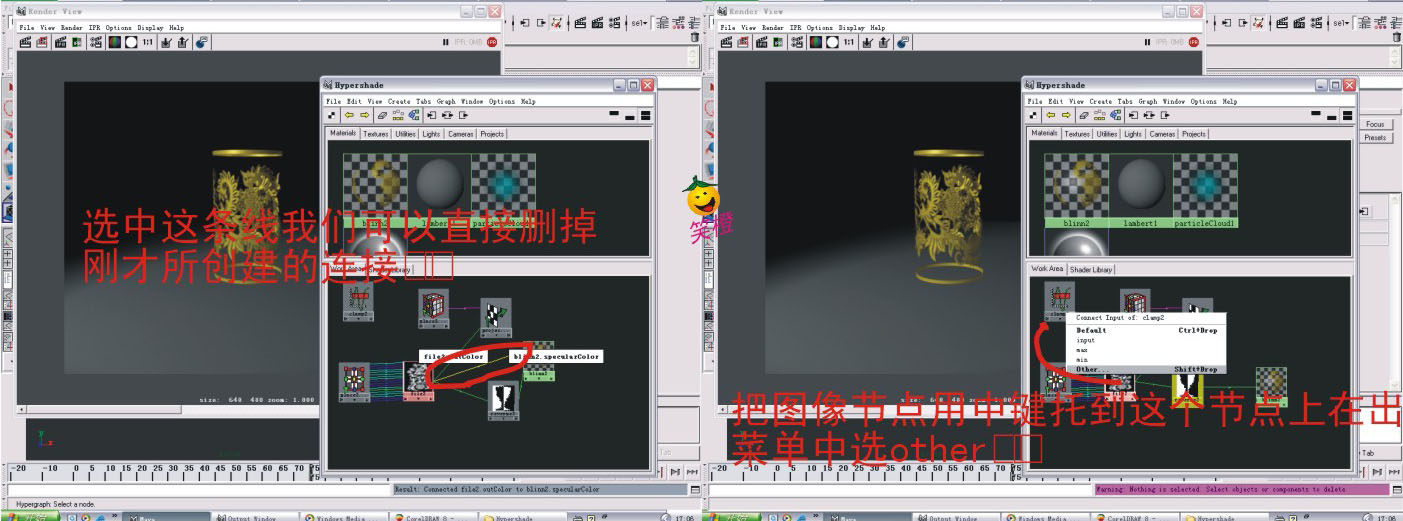The width and height of the screenshot is (1403, 521).
Task: Click Windows Media button in right taskbar
Action: click(1044, 517)
